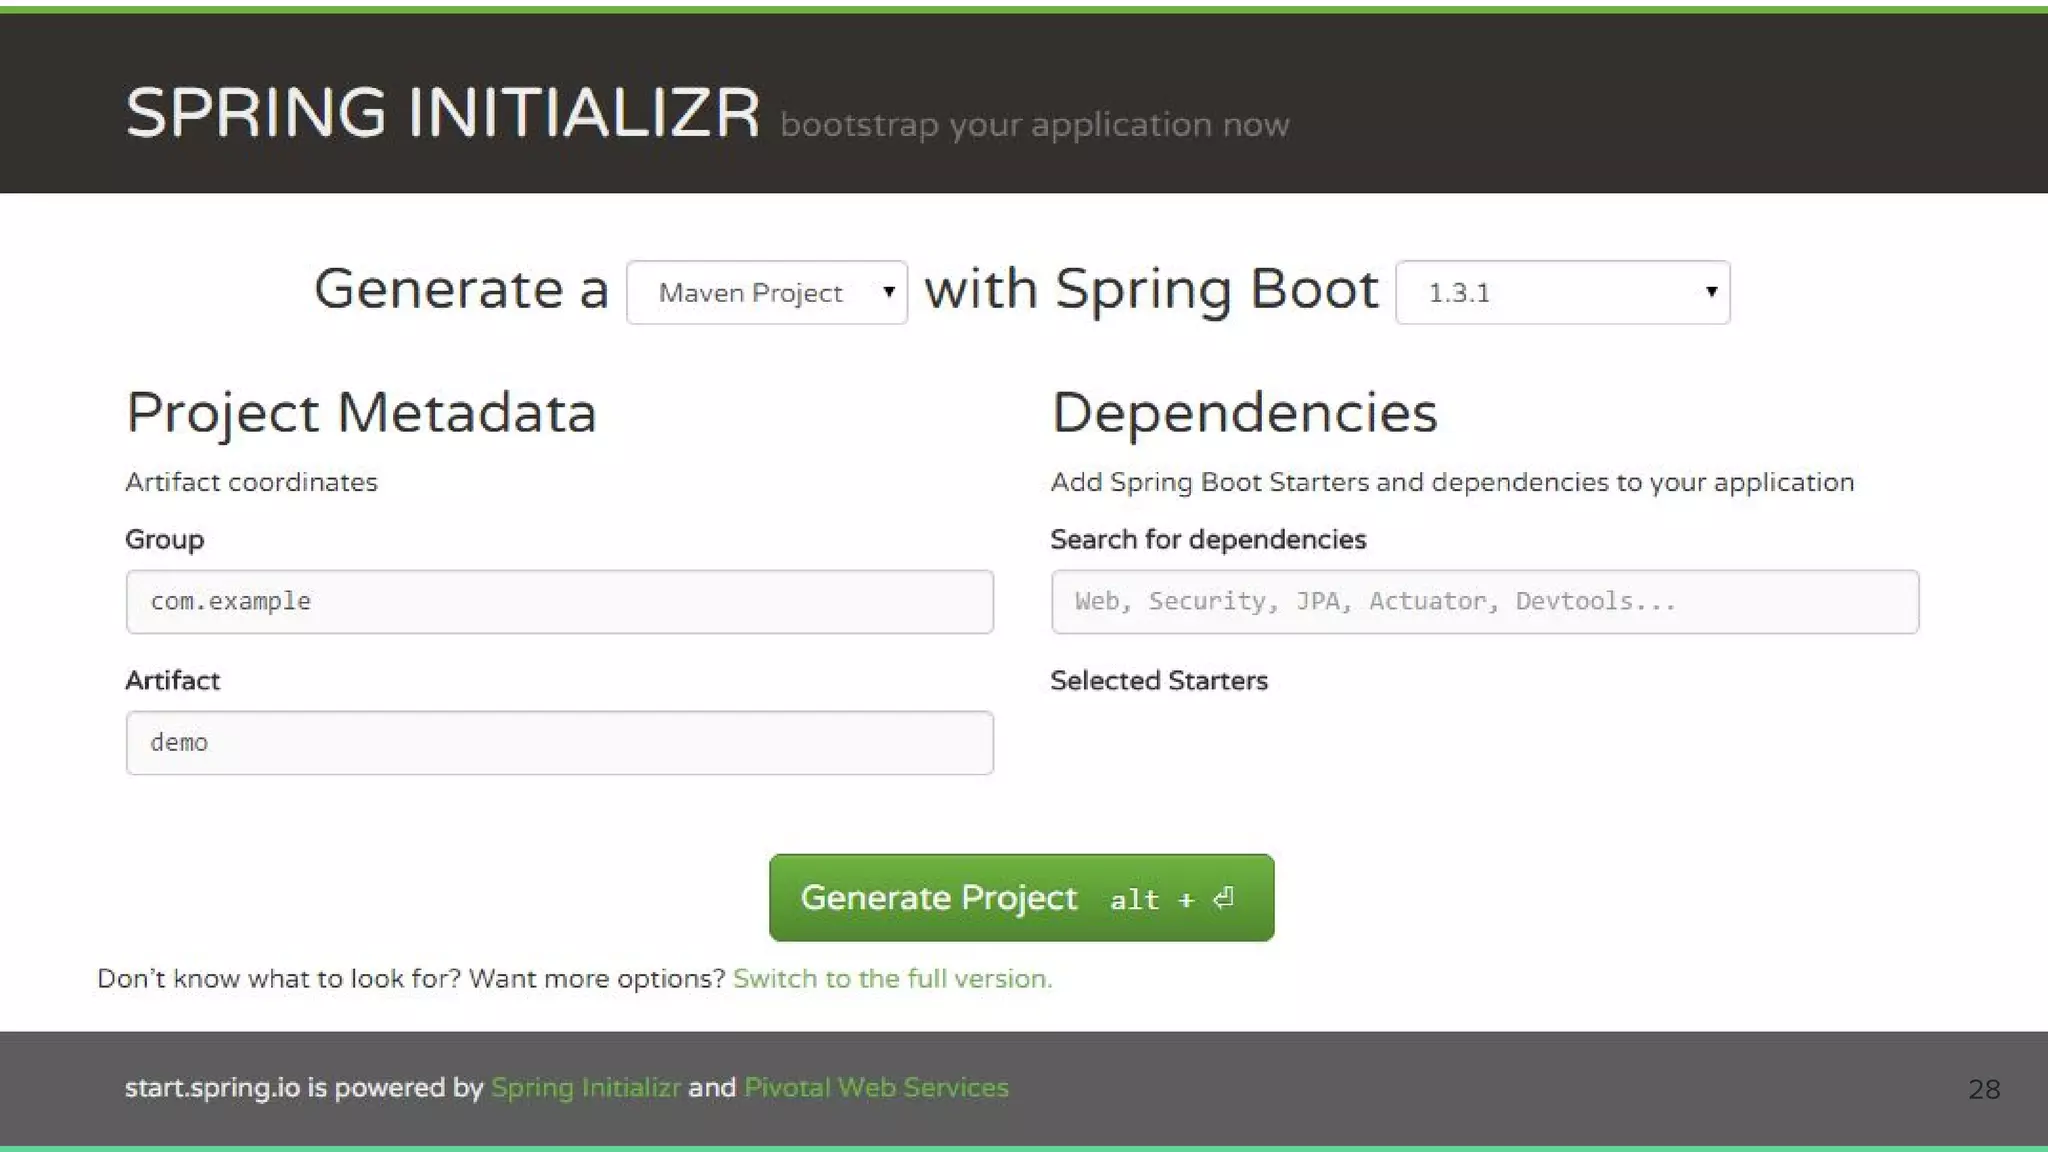
Task: Click the enter-key icon inside Generate Project
Action: click(1224, 899)
